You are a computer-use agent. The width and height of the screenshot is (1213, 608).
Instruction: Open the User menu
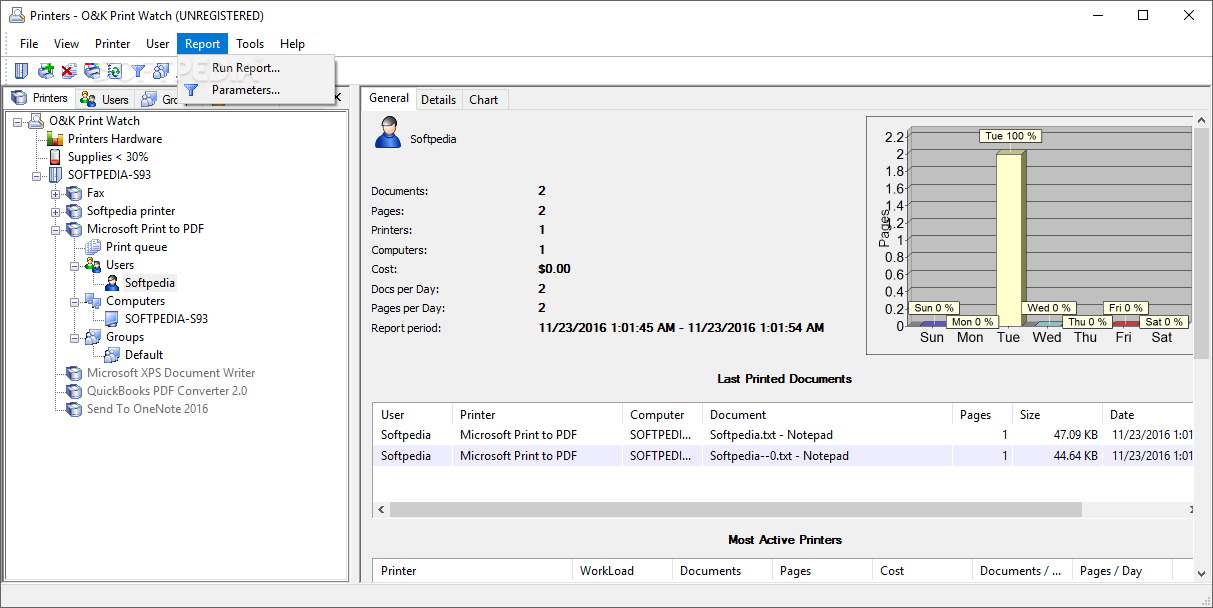[x=158, y=44]
